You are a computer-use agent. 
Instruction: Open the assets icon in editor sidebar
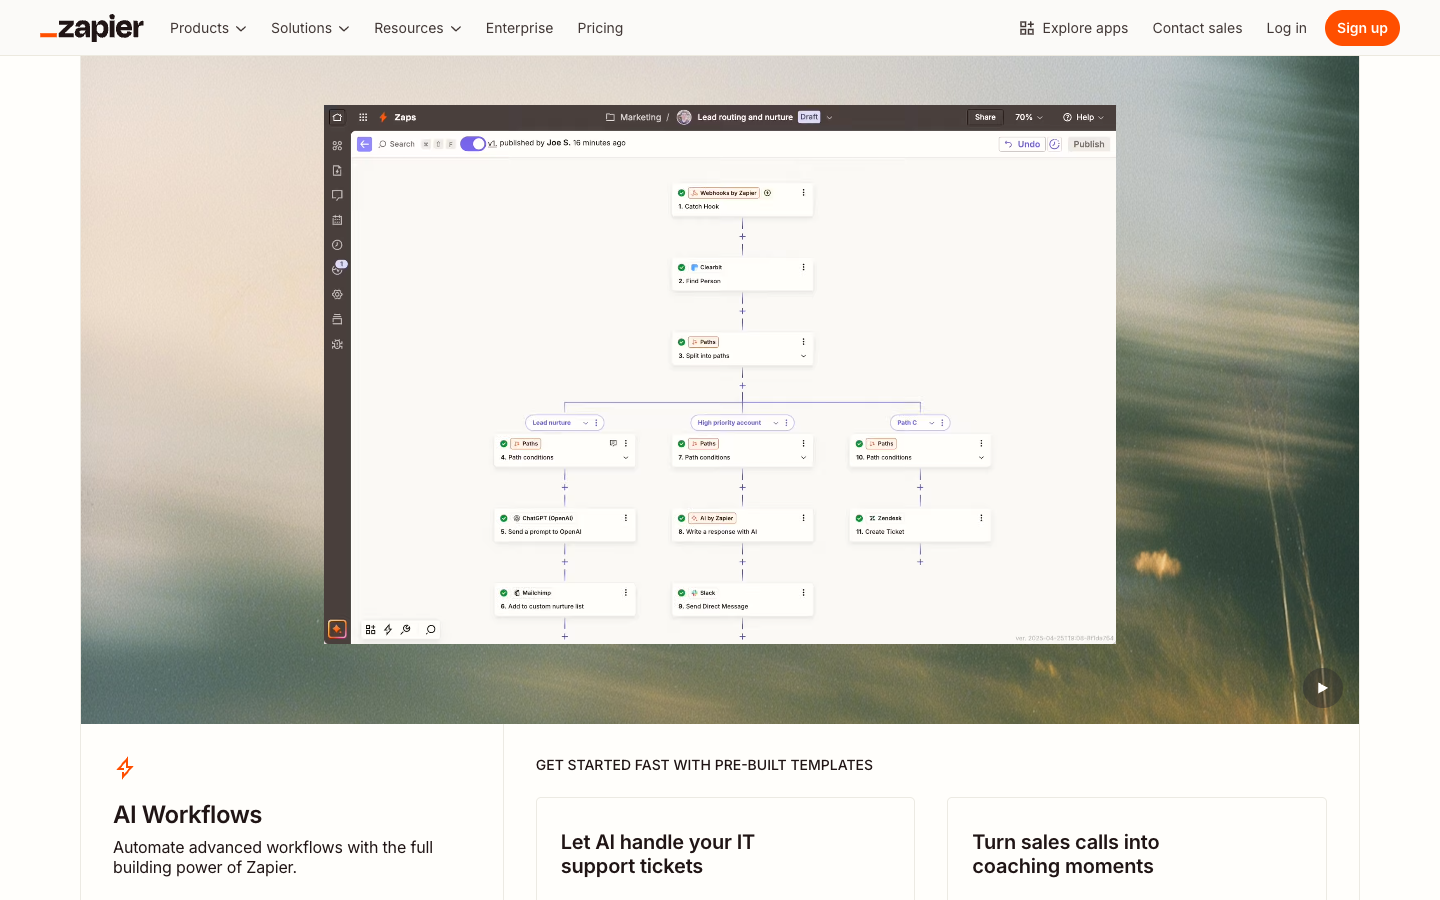tap(337, 146)
